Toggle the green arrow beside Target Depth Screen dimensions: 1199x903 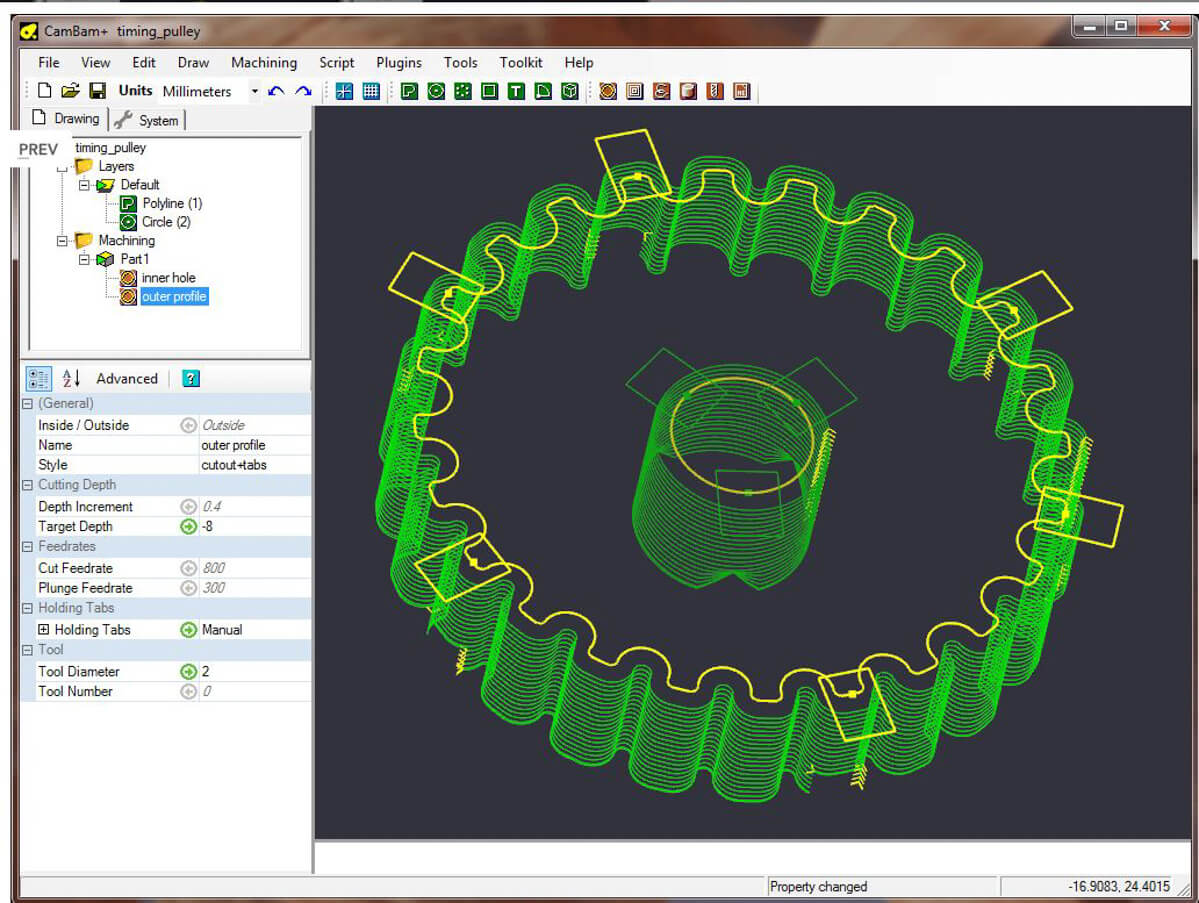click(x=188, y=527)
